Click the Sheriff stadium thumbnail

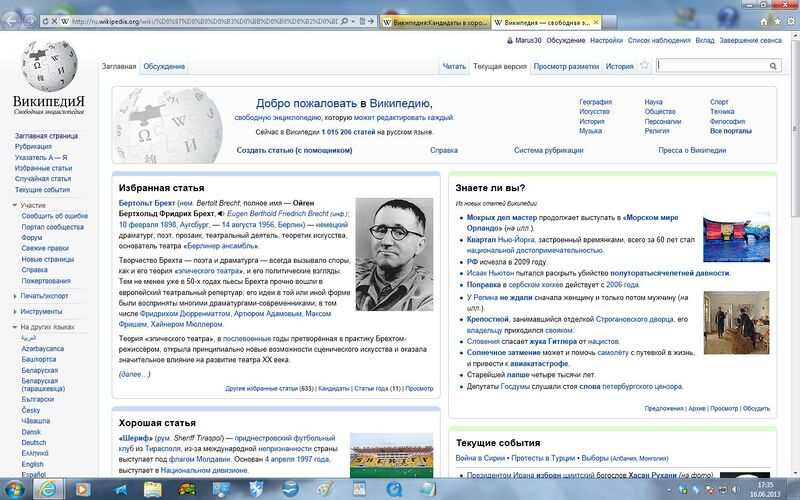tap(391, 456)
